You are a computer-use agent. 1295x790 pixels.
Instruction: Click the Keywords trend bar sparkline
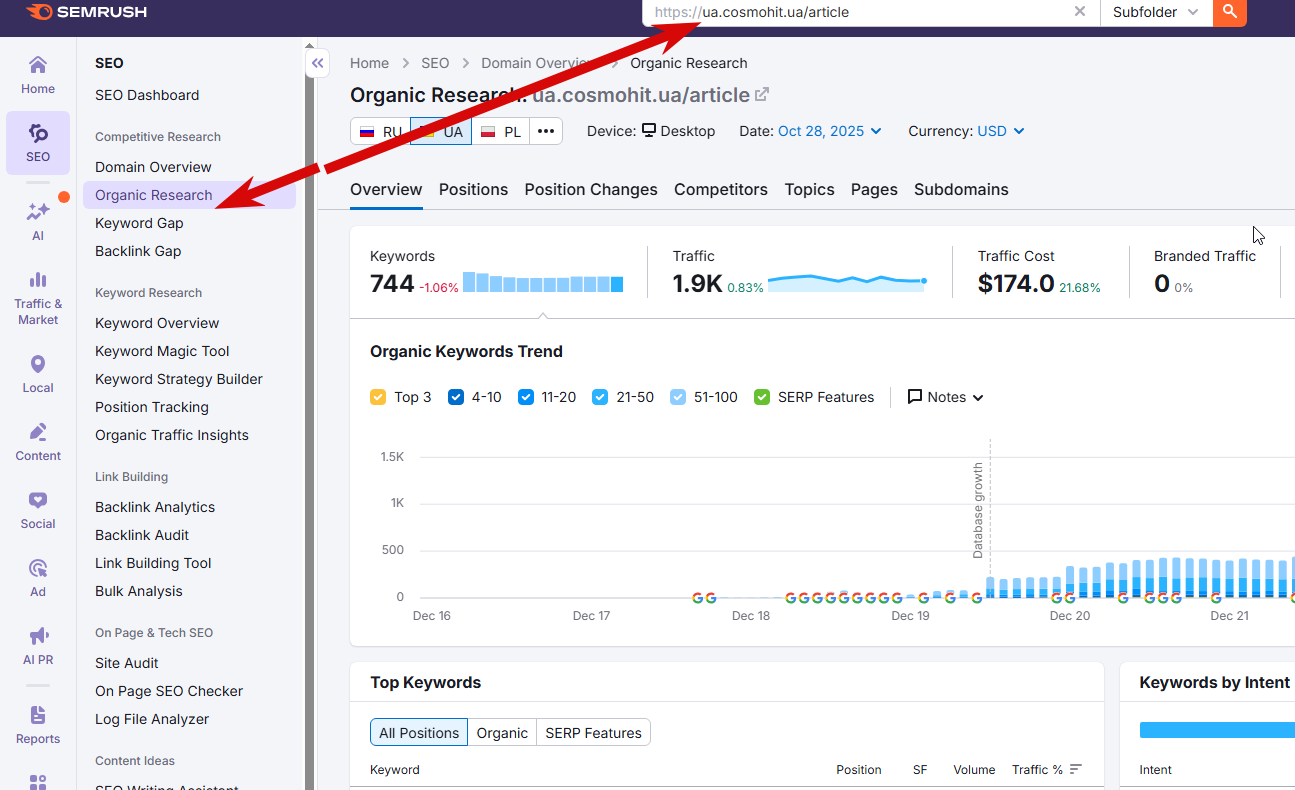543,282
